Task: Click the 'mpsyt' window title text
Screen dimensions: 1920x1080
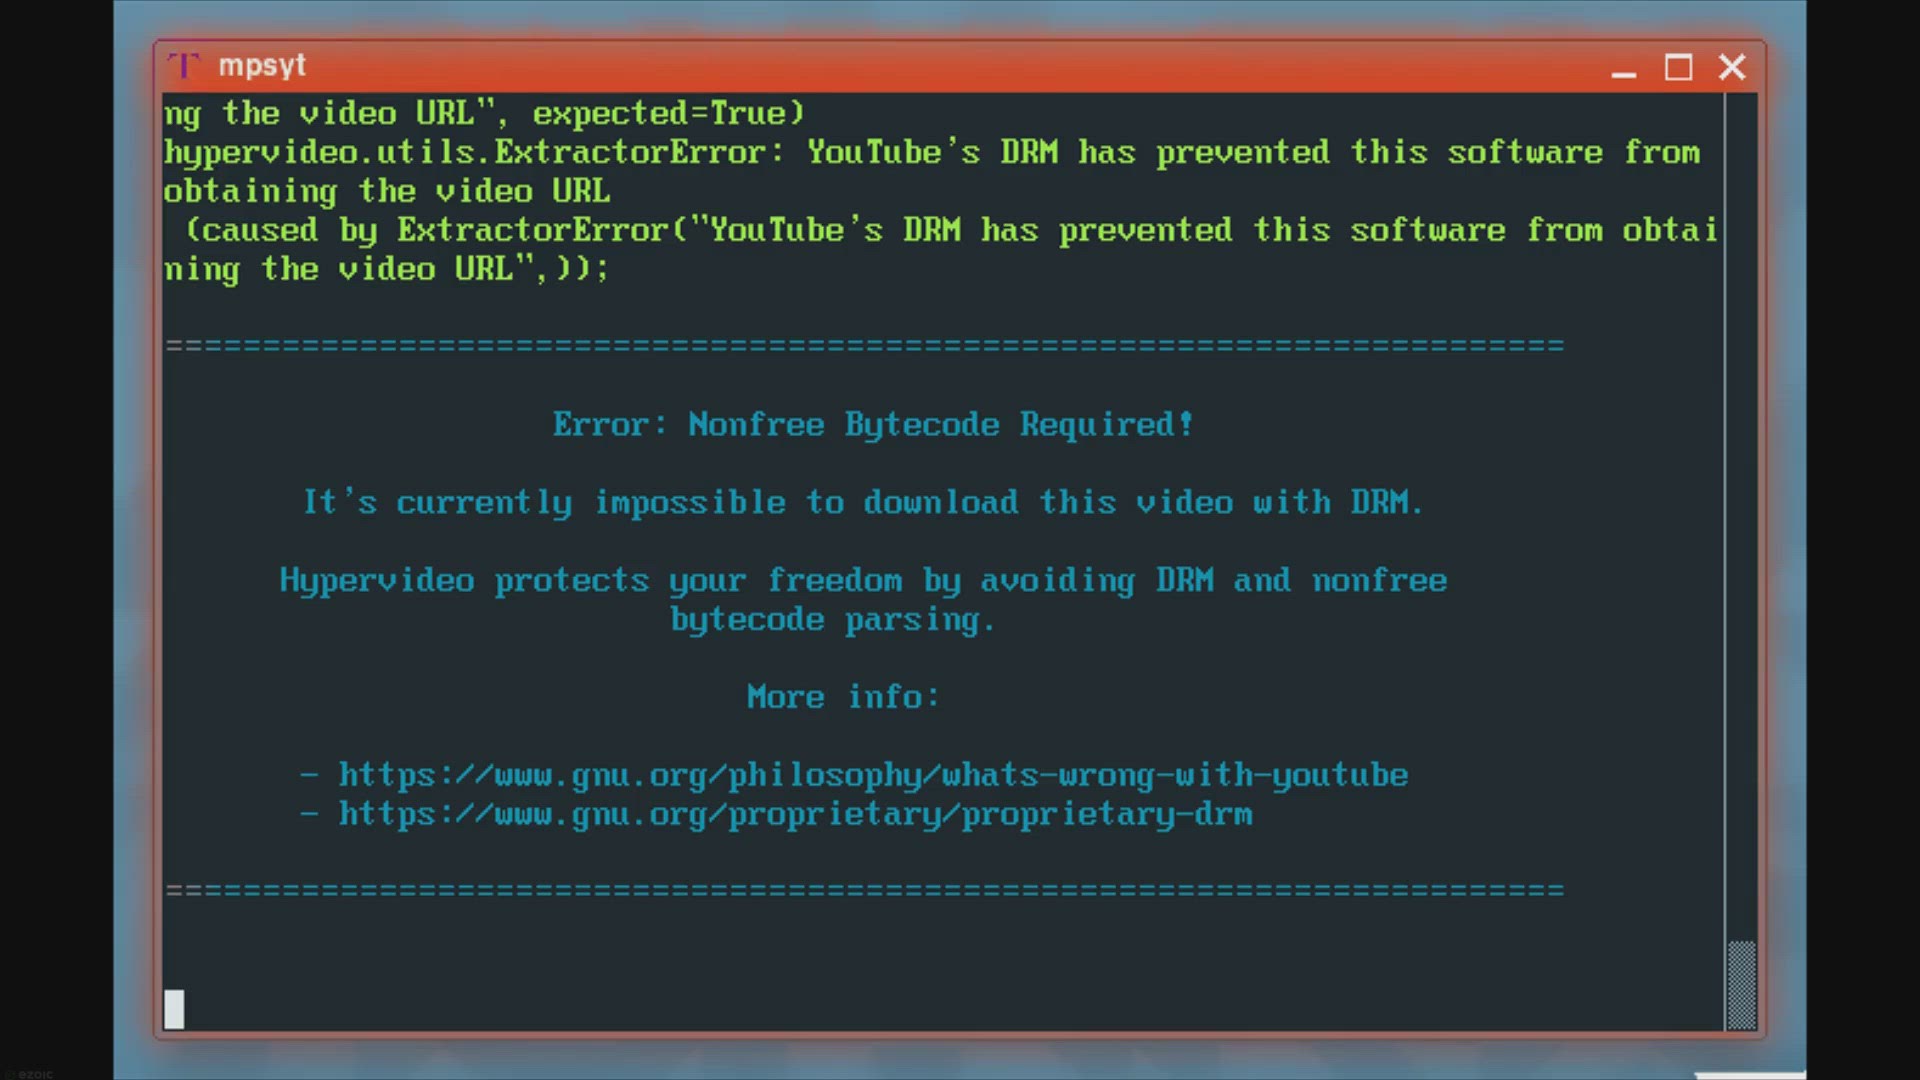Action: 262,66
